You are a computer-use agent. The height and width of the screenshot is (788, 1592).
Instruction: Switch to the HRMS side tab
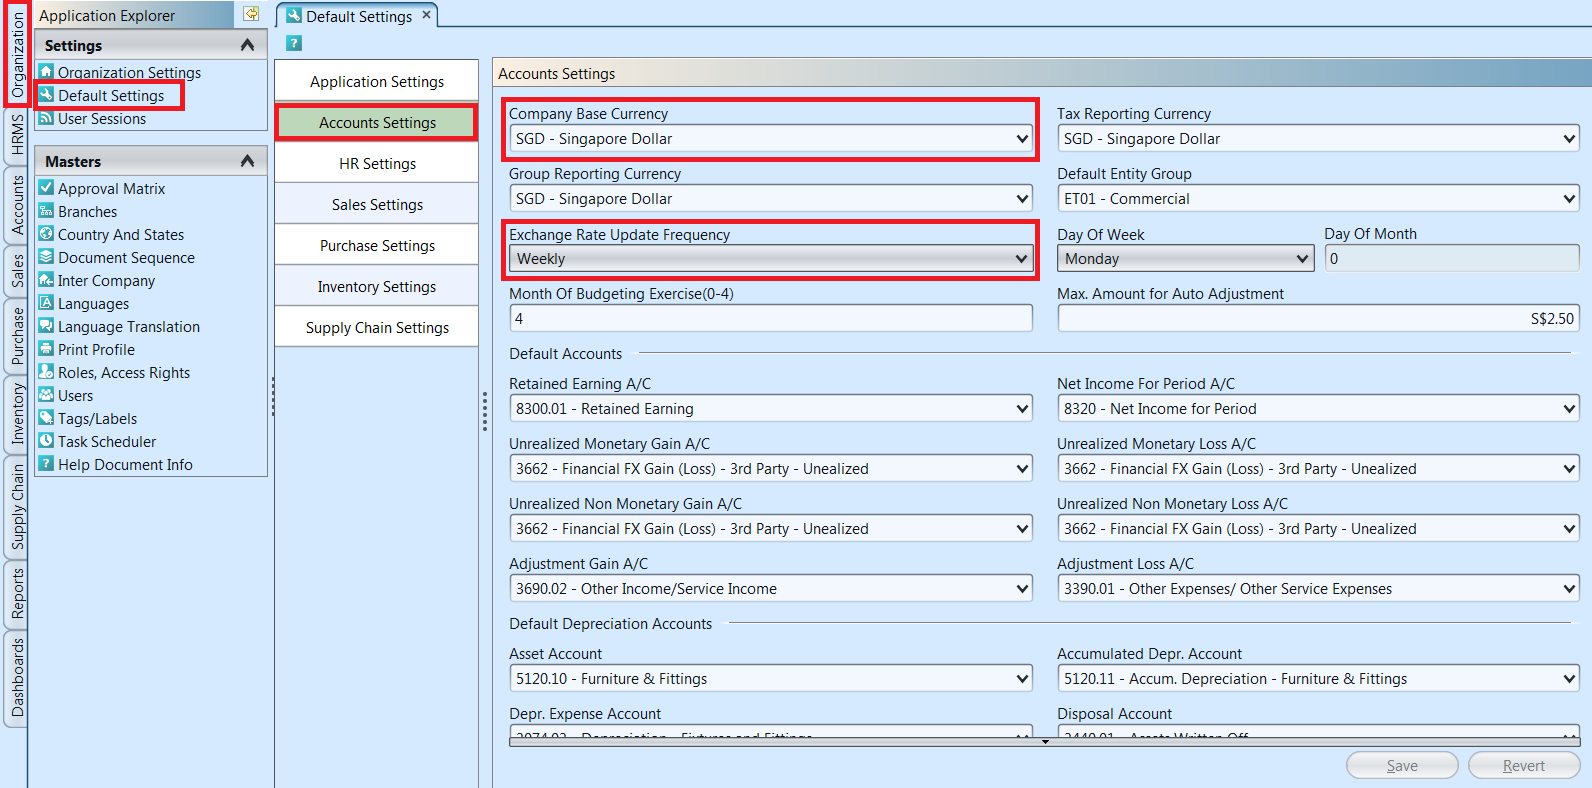tap(17, 136)
